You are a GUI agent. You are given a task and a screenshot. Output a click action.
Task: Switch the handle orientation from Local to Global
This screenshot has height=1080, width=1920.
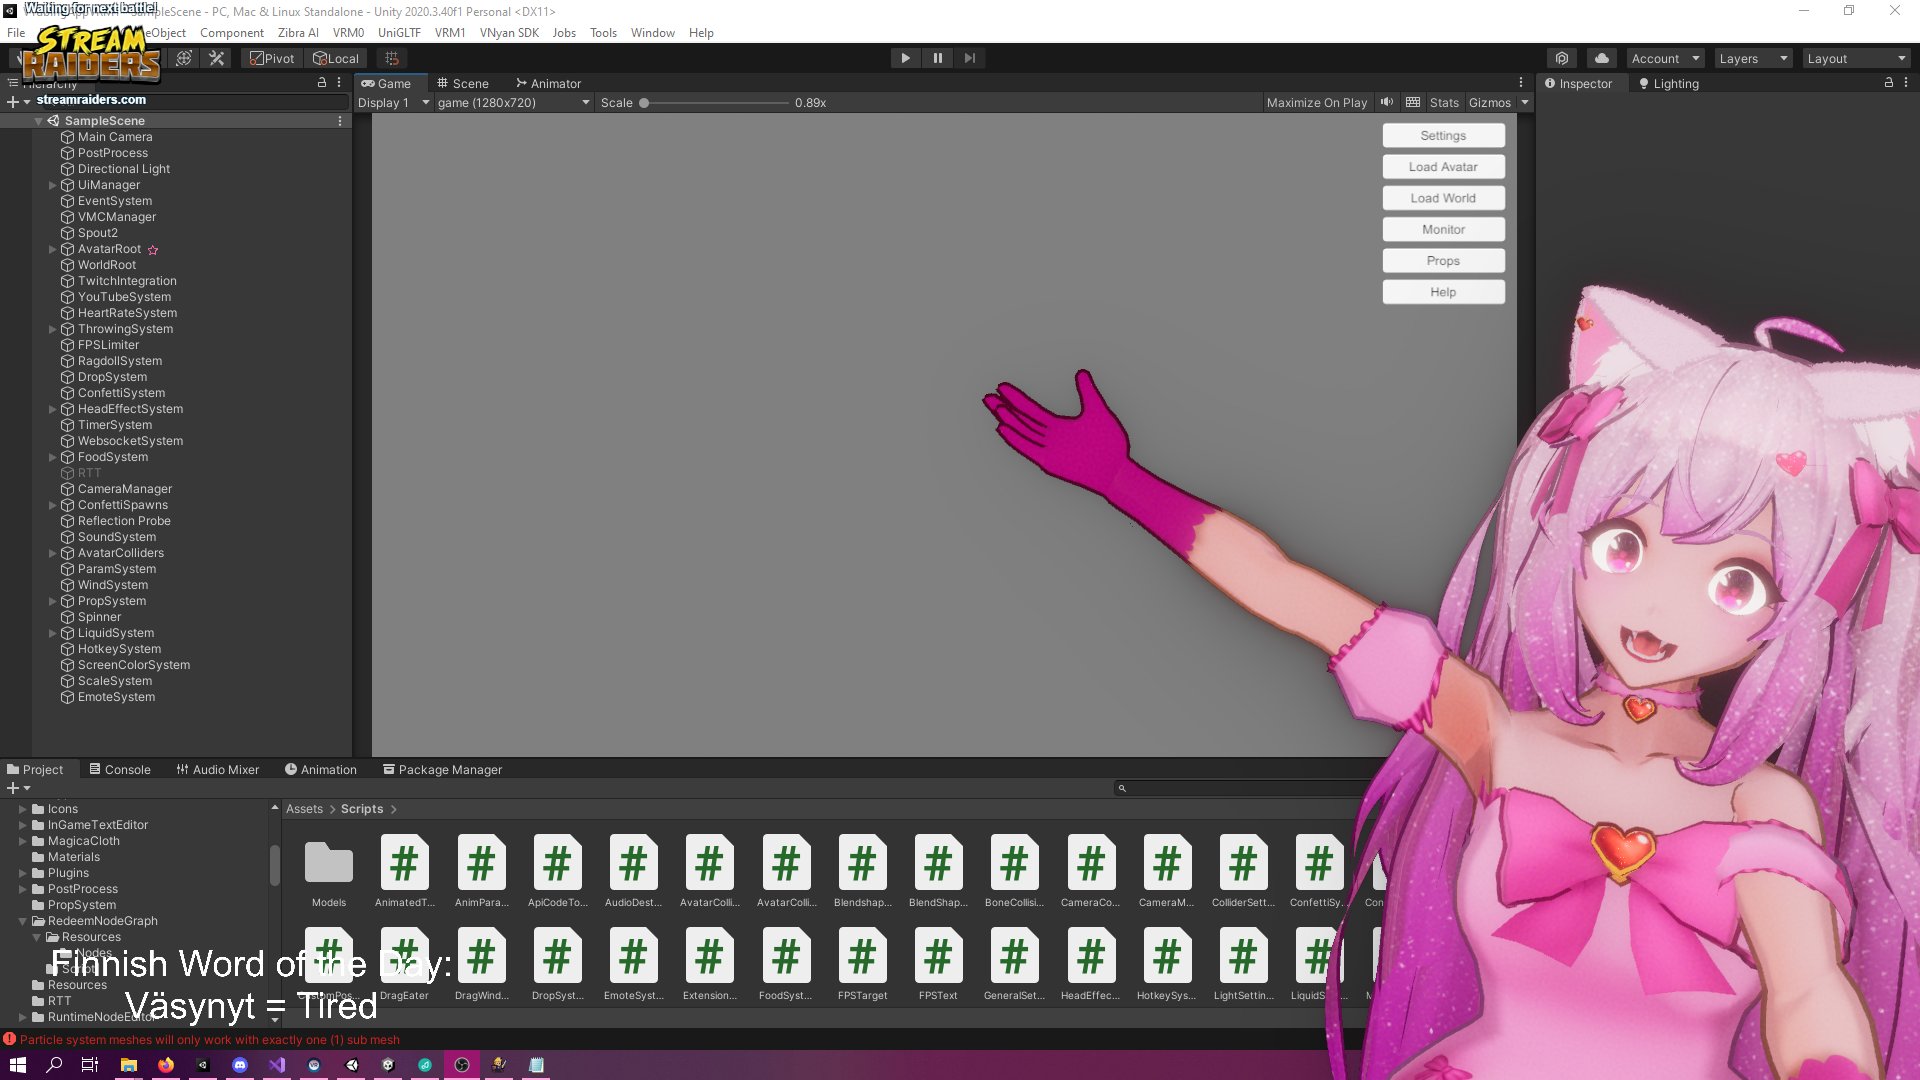[x=335, y=57]
